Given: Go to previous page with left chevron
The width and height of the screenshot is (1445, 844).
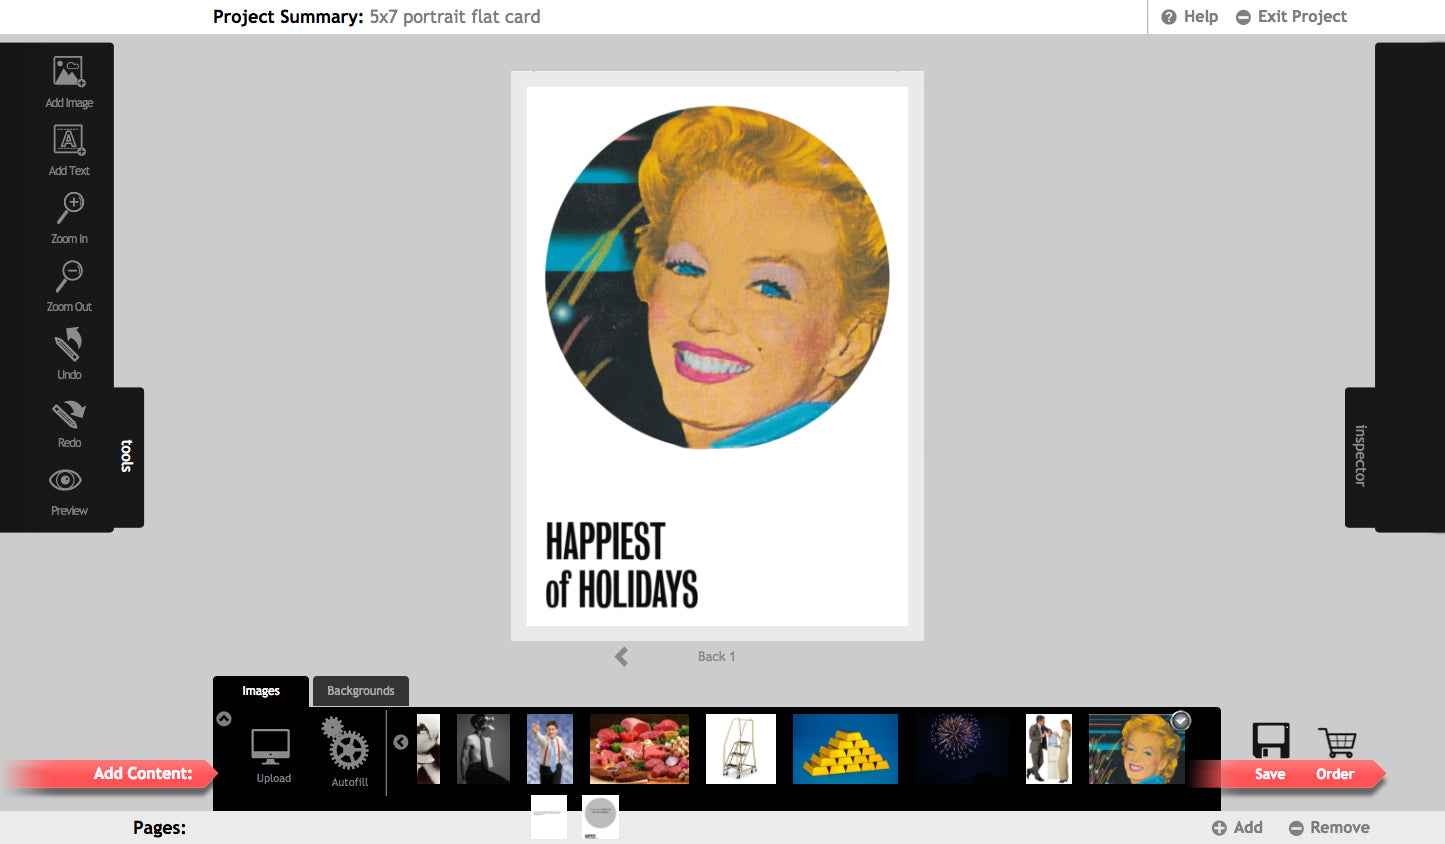Looking at the screenshot, I should [x=622, y=656].
